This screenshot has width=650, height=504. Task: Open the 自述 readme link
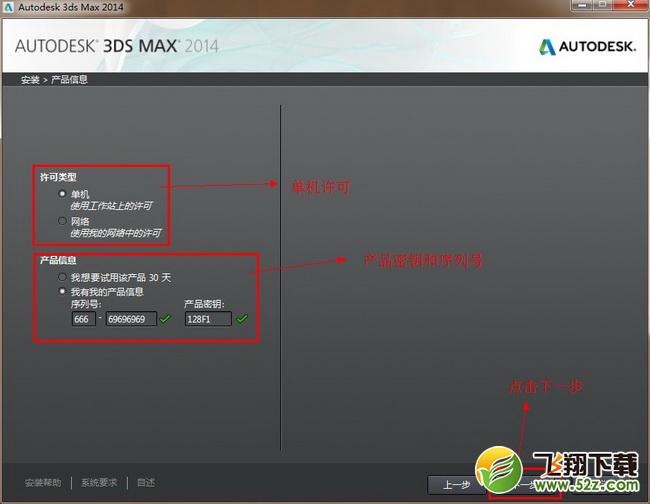146,482
